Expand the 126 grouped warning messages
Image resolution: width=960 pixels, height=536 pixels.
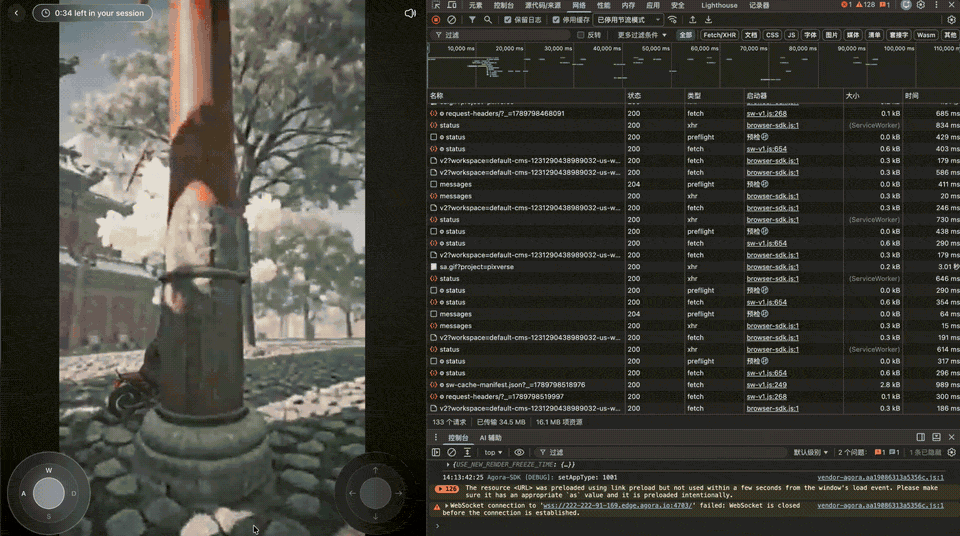pos(447,489)
